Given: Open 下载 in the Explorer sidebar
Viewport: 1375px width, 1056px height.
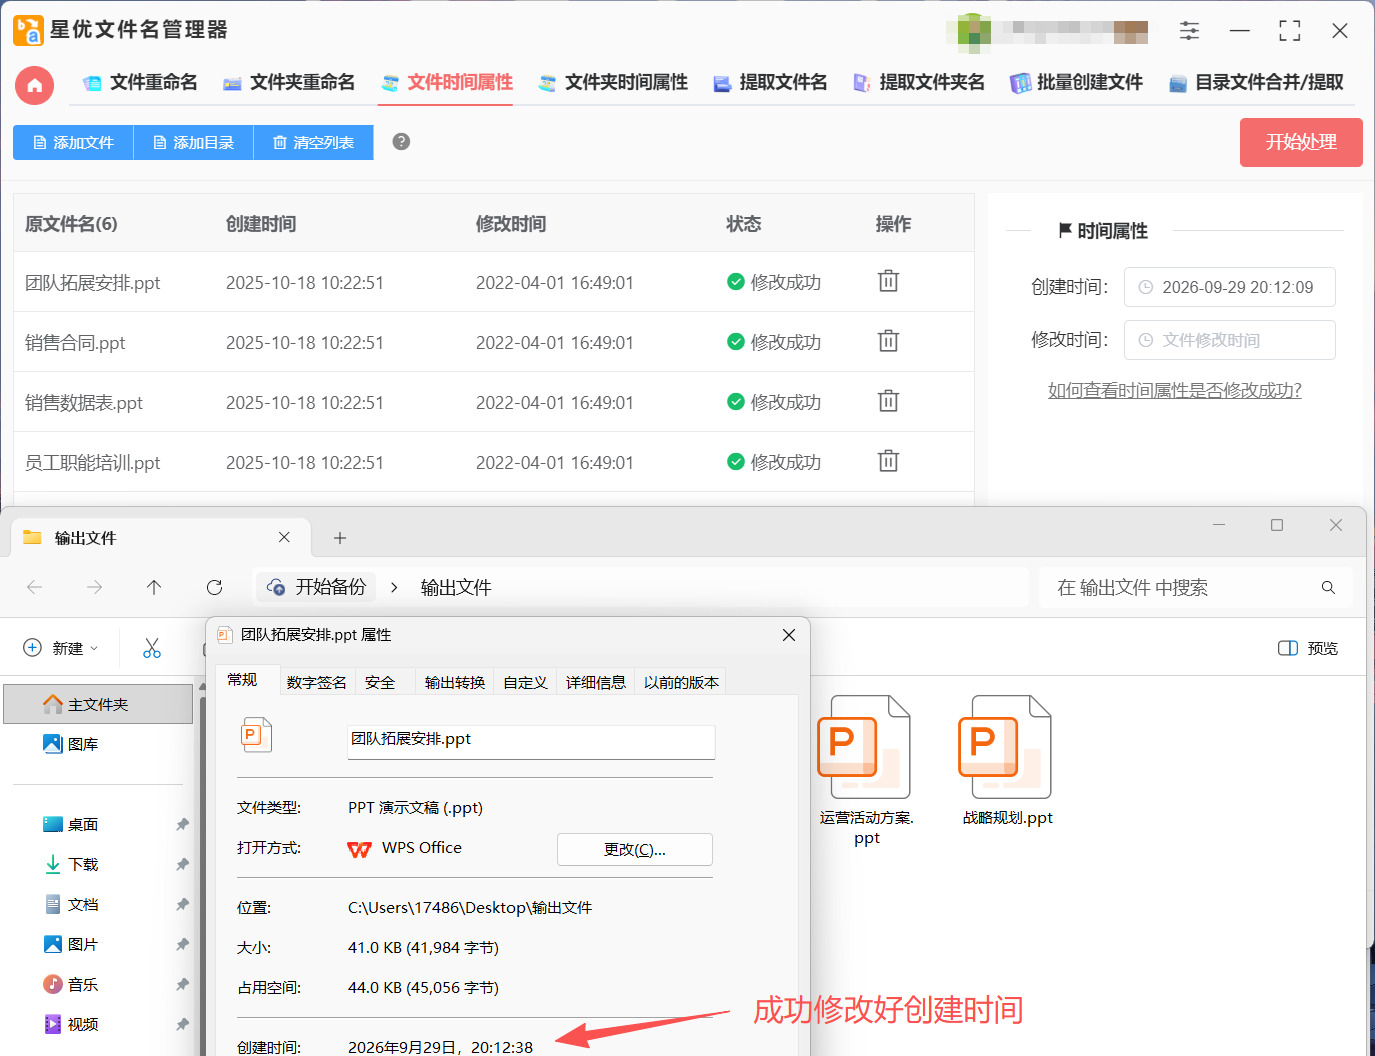Looking at the screenshot, I should coord(83,864).
